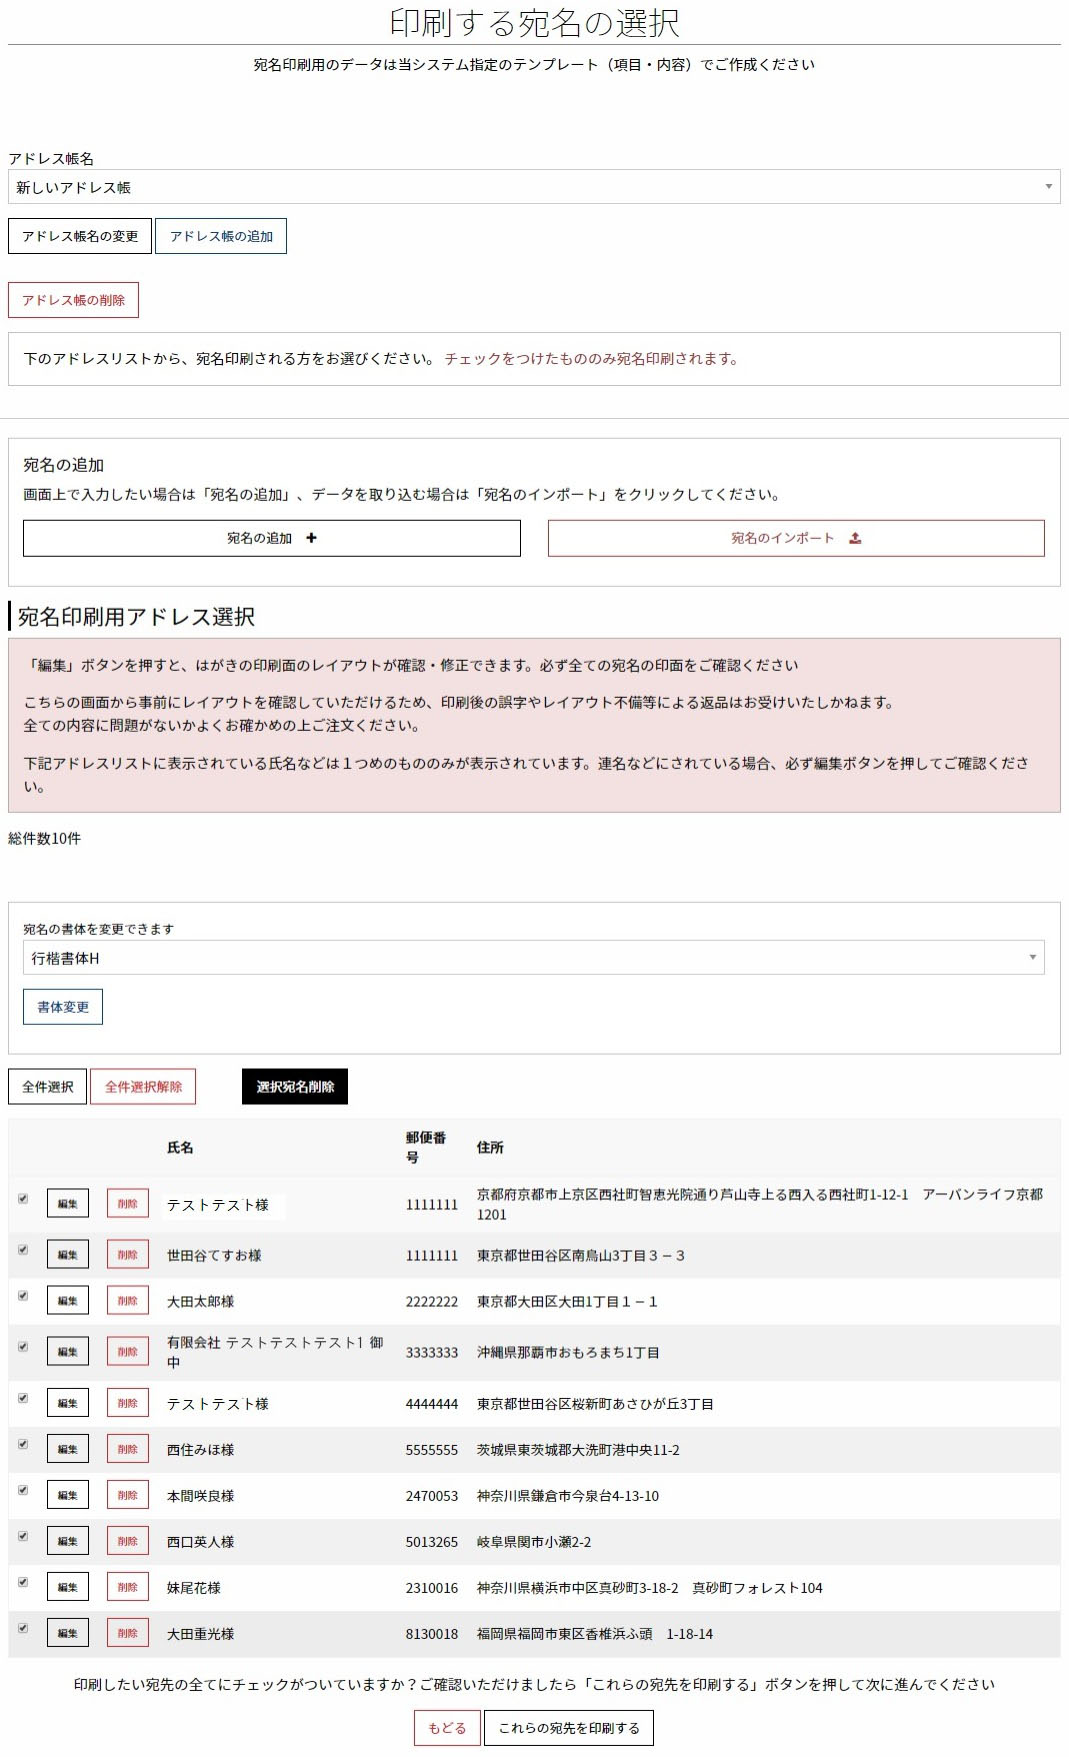Delete the 本間咲良様 entry
Image resolution: width=1069 pixels, height=1757 pixels.
pyautogui.click(x=128, y=1495)
